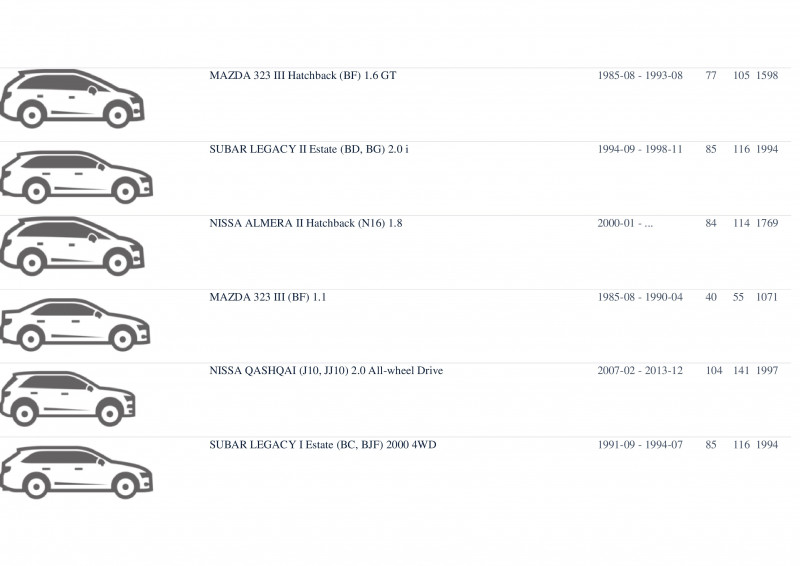The width and height of the screenshot is (800, 566).
Task: Click the Mazda 323 III 1.1 sedan icon
Action: click(x=75, y=325)
